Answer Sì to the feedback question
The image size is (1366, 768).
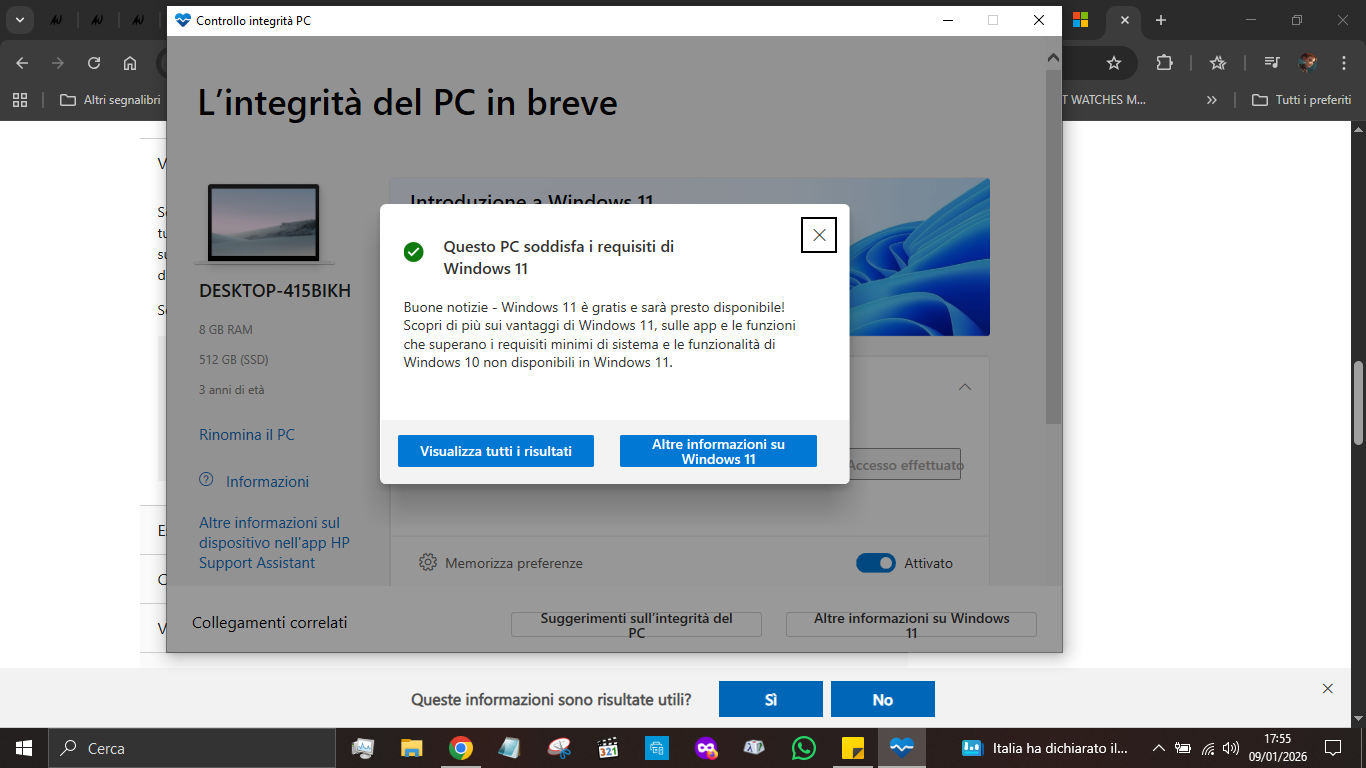tap(771, 699)
